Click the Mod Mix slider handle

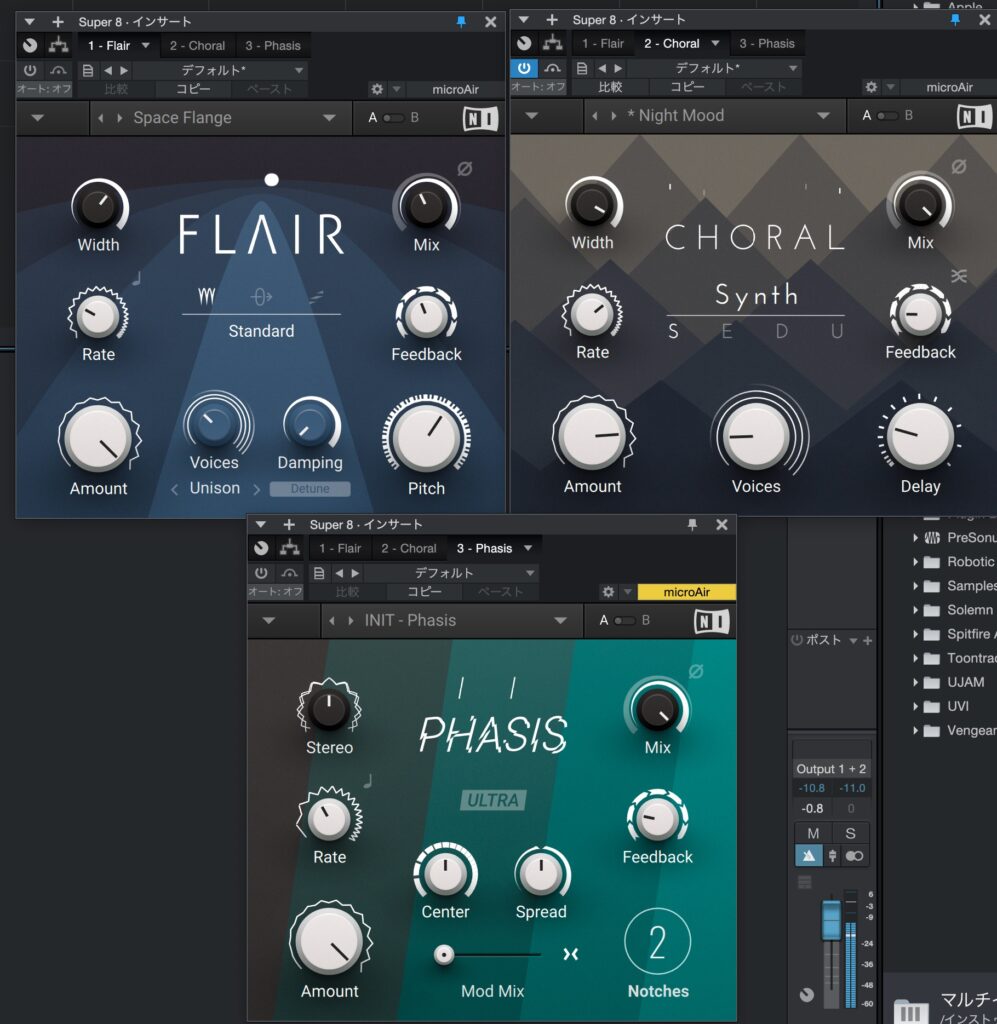(444, 955)
